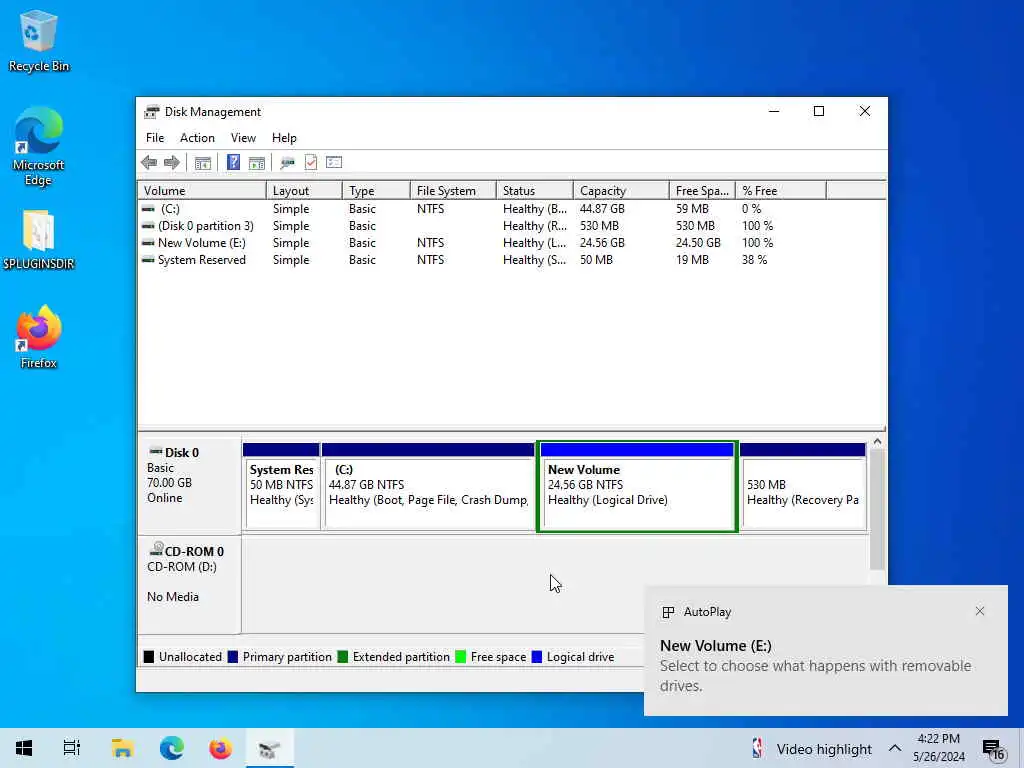Launch Edge from the taskbar
Image resolution: width=1024 pixels, height=768 pixels.
click(172, 748)
